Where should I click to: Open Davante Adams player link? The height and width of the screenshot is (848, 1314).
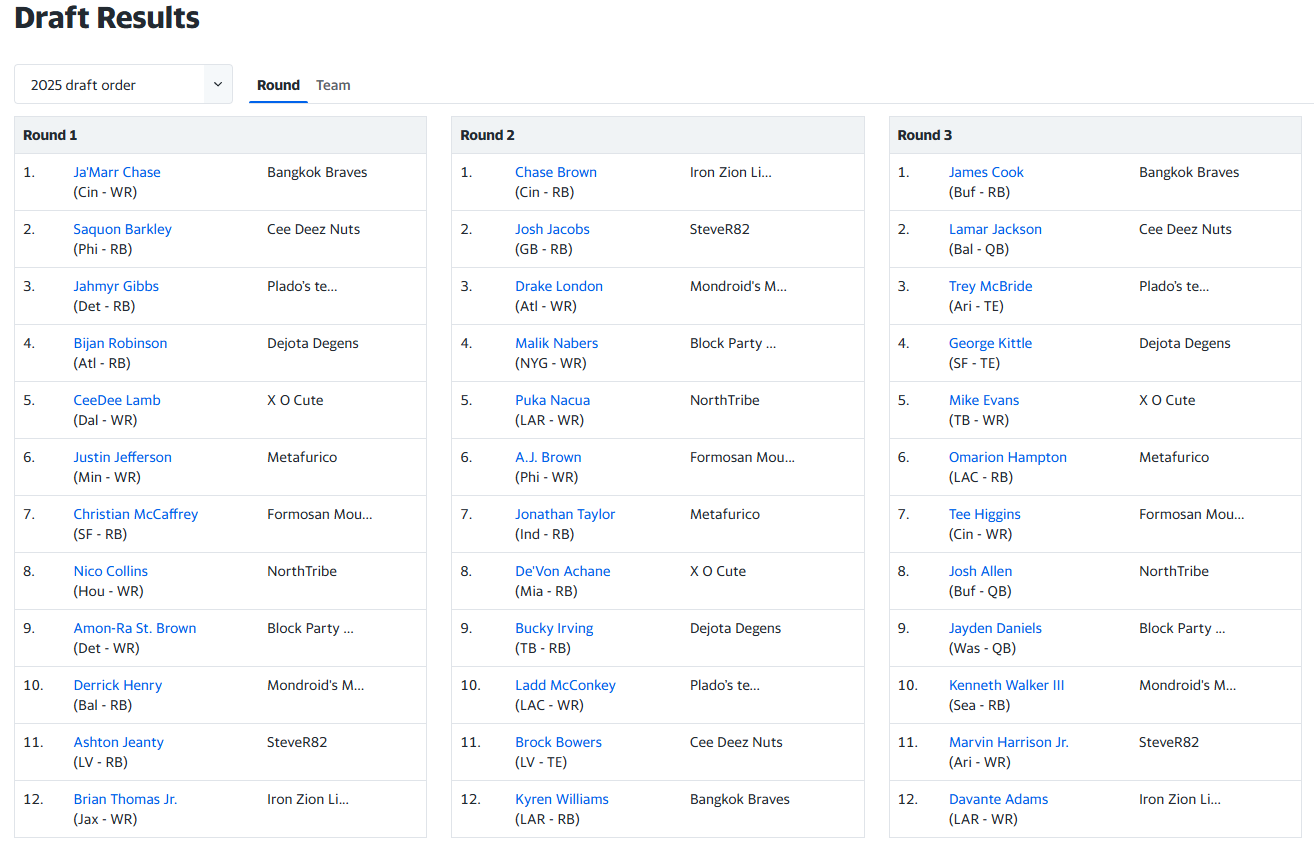999,799
